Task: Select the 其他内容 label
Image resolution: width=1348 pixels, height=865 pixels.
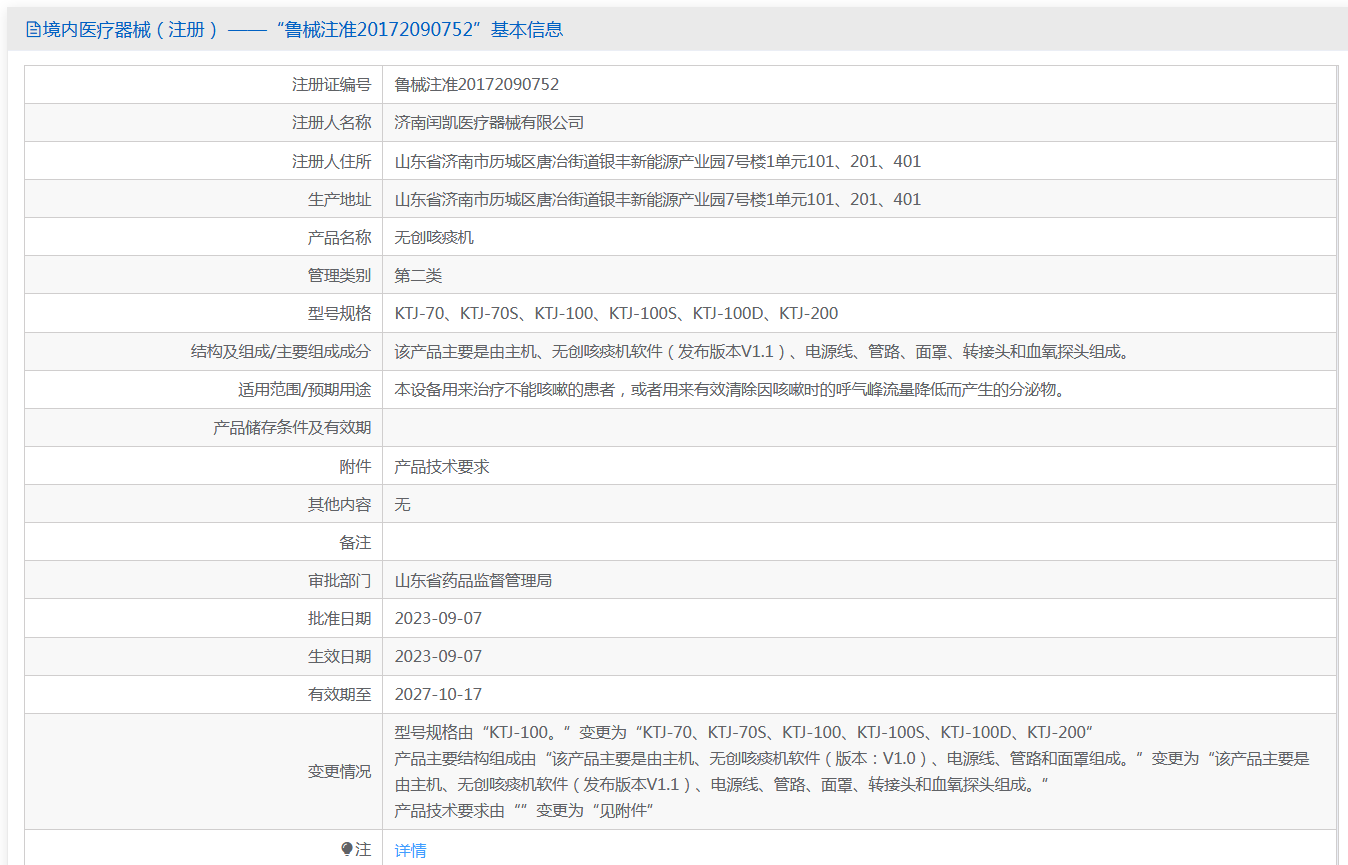Action: click(x=339, y=504)
